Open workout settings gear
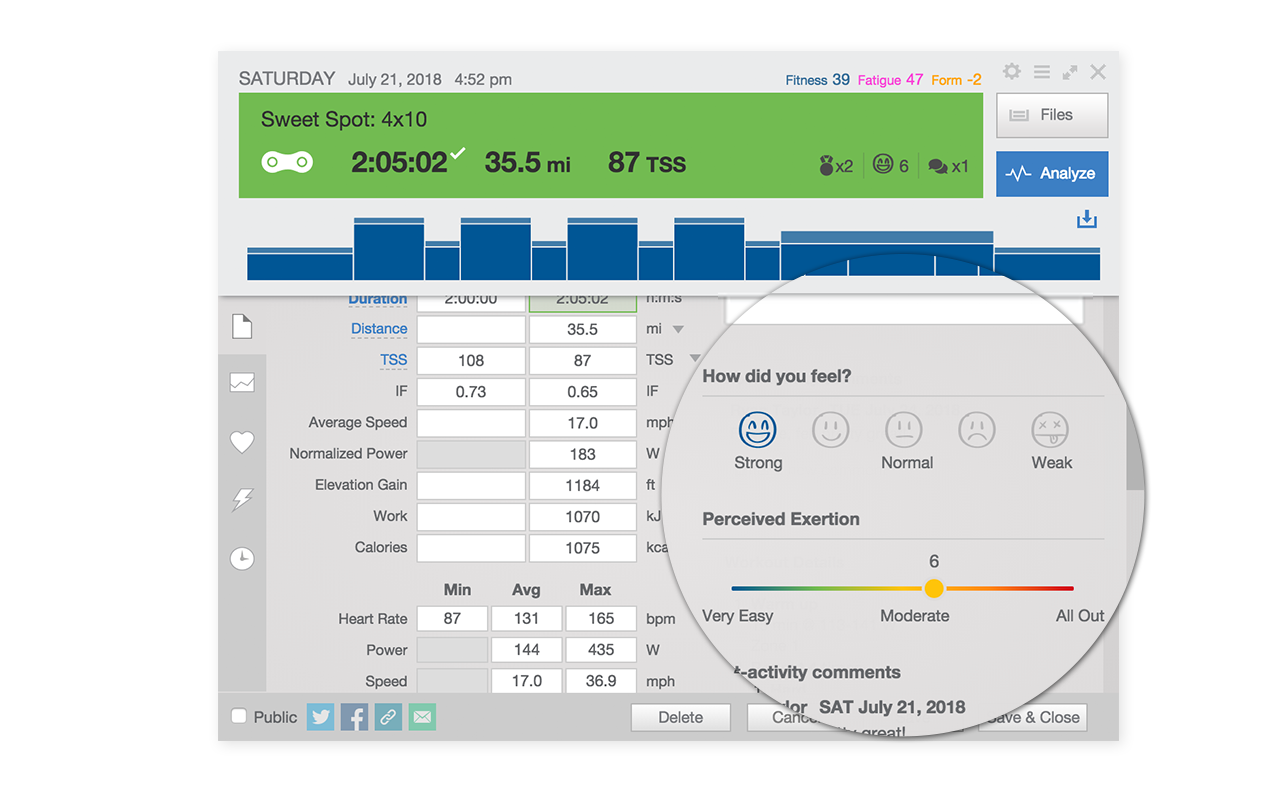This screenshot has width=1280, height=792. [1011, 72]
